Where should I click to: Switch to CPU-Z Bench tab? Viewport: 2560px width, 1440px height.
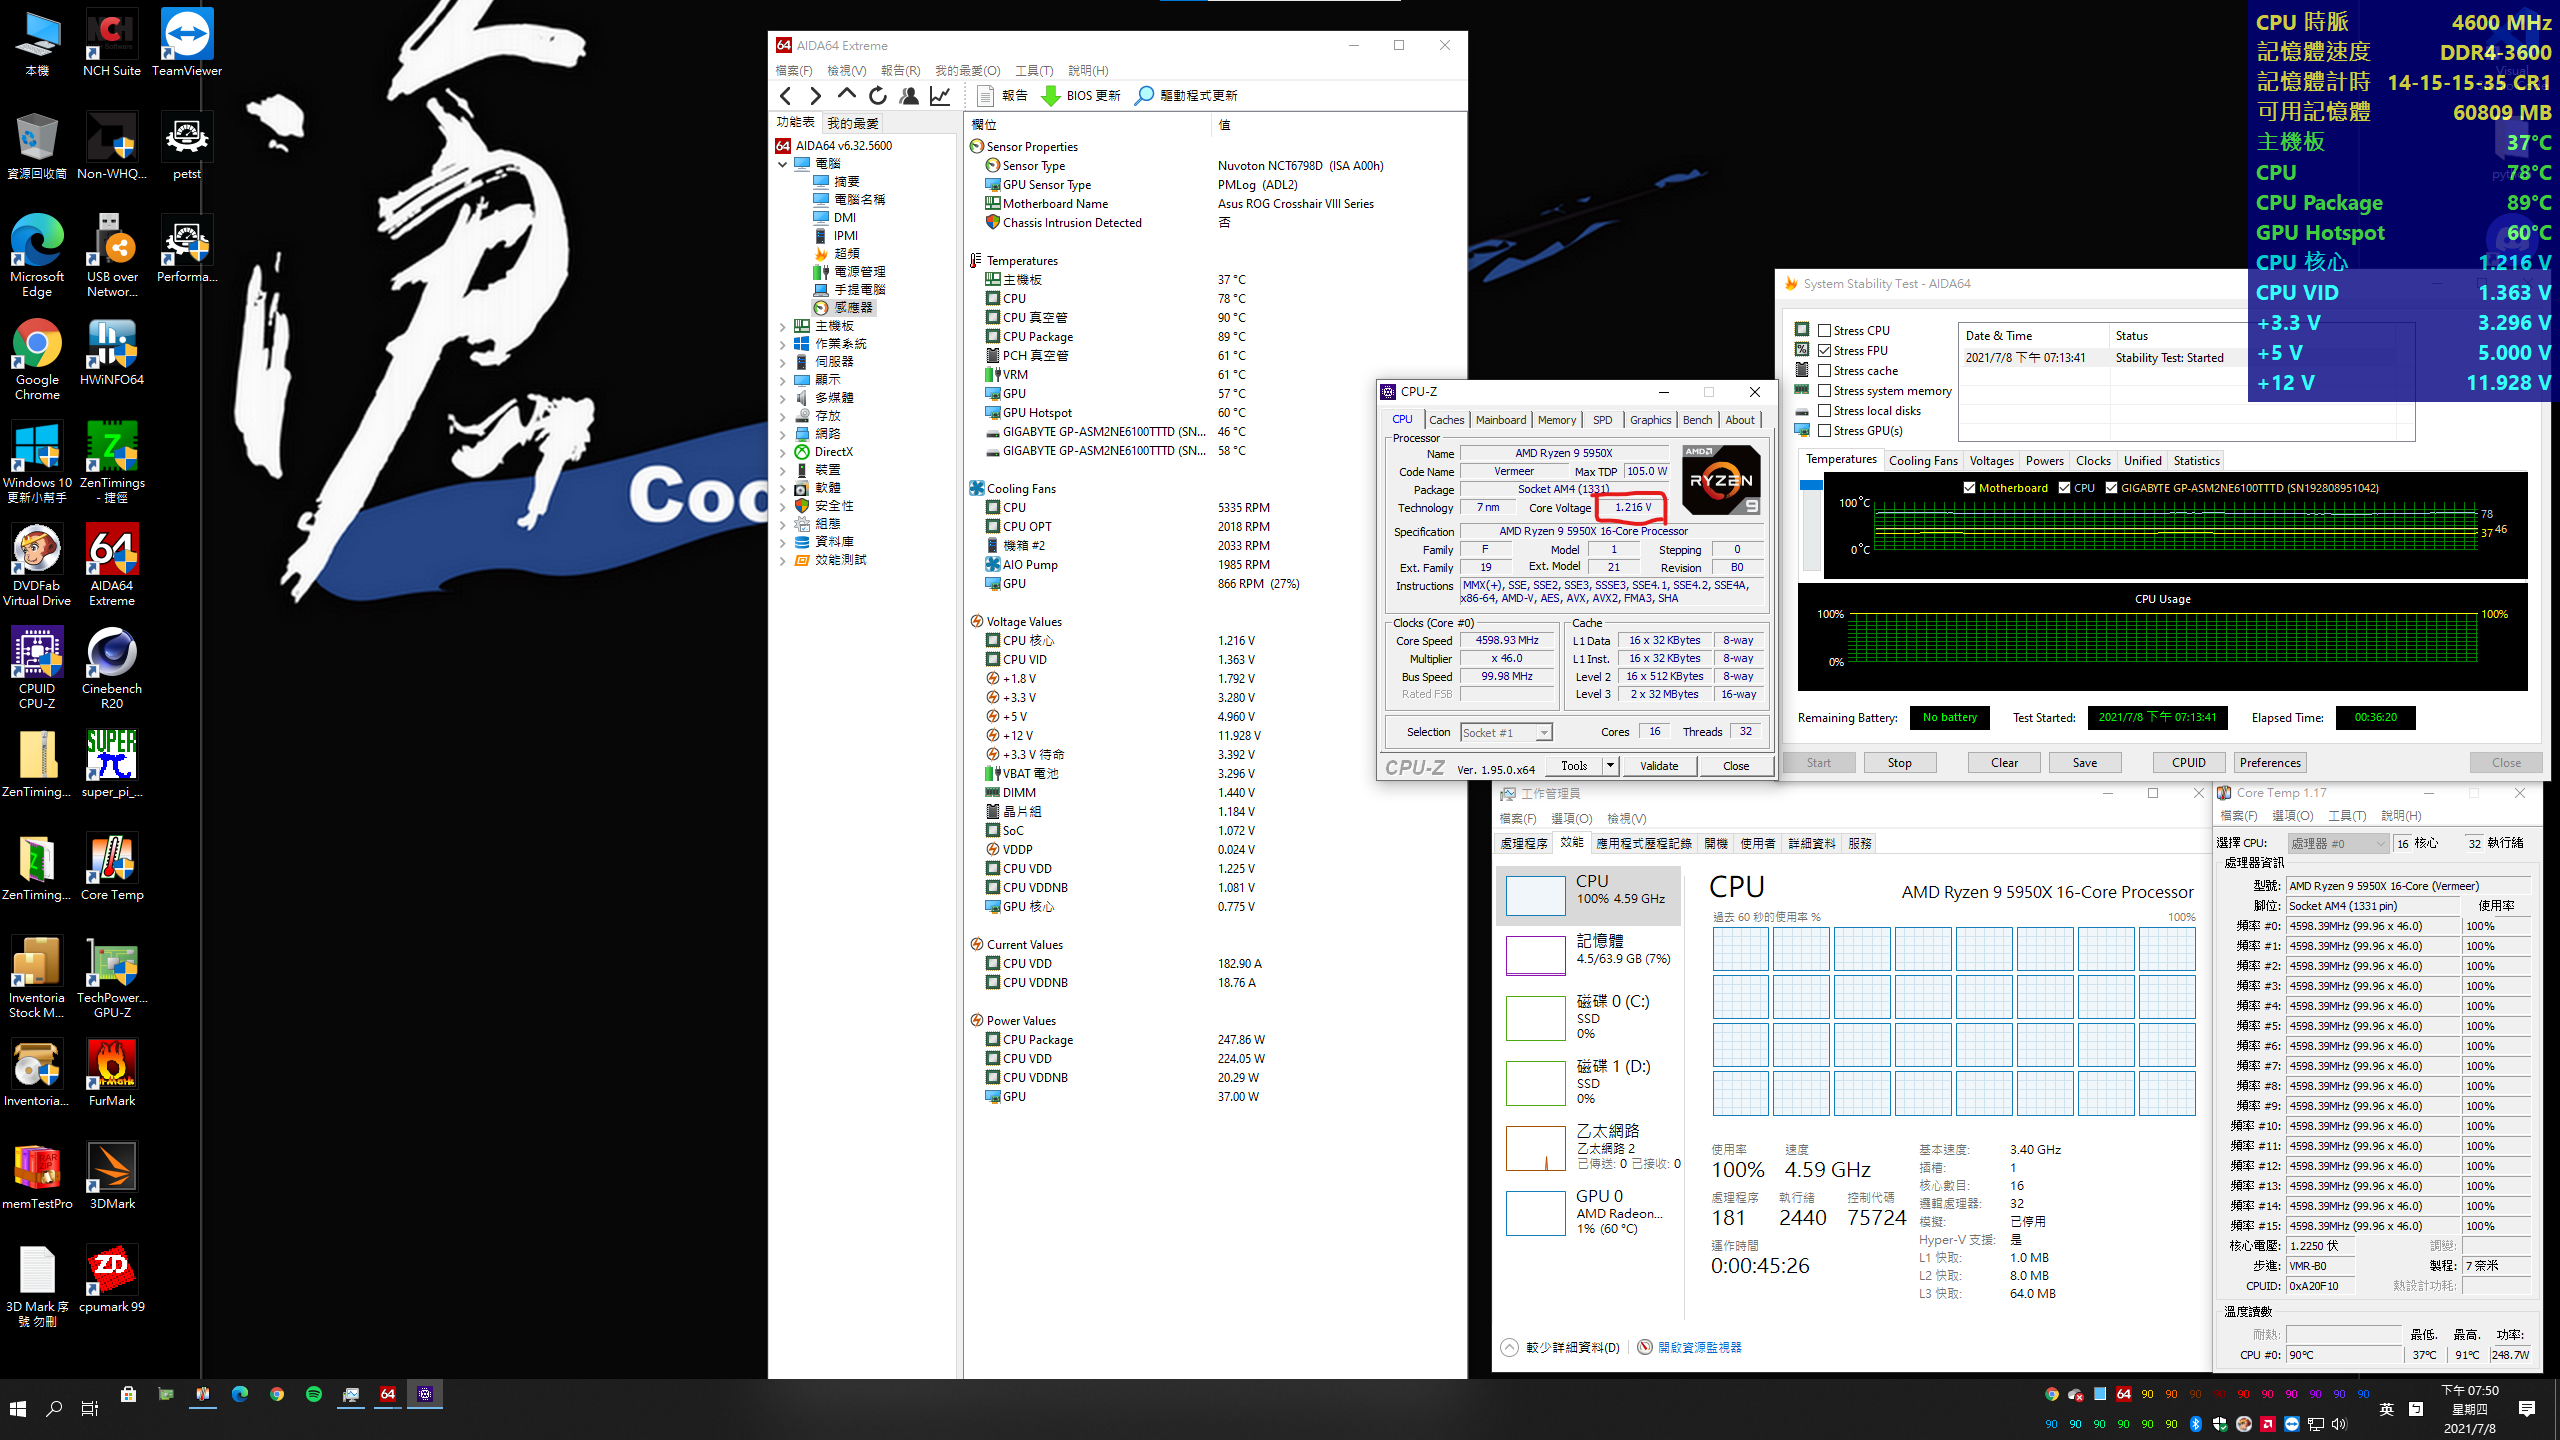(x=1697, y=420)
